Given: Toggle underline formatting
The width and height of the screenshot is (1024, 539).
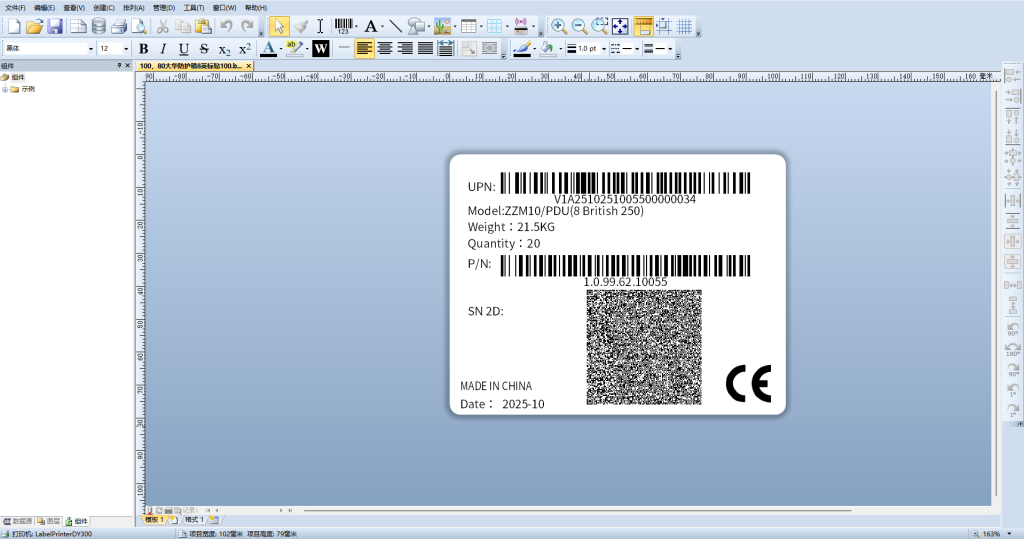Looking at the screenshot, I should point(183,48).
